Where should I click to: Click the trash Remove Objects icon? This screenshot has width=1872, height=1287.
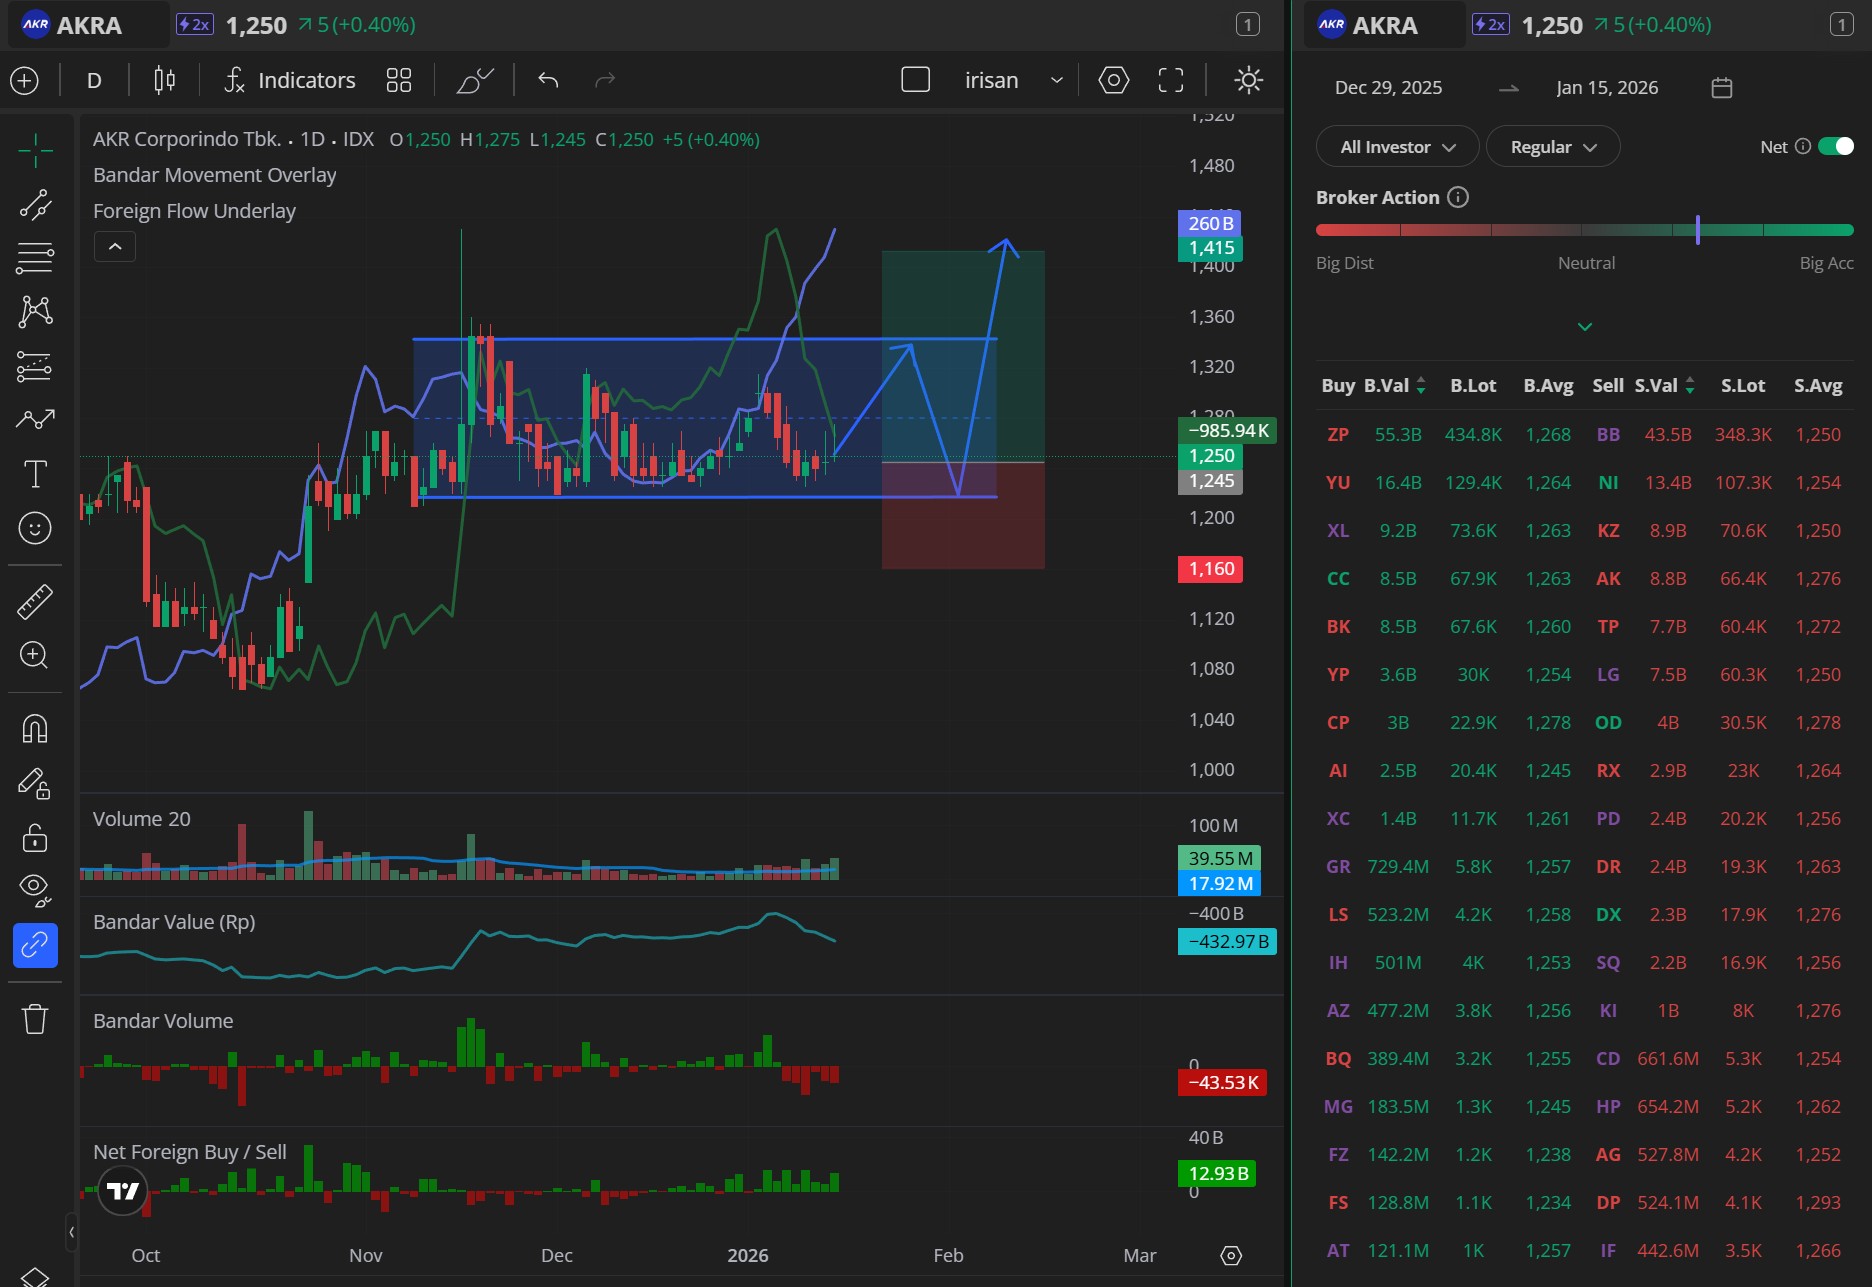[x=35, y=1019]
